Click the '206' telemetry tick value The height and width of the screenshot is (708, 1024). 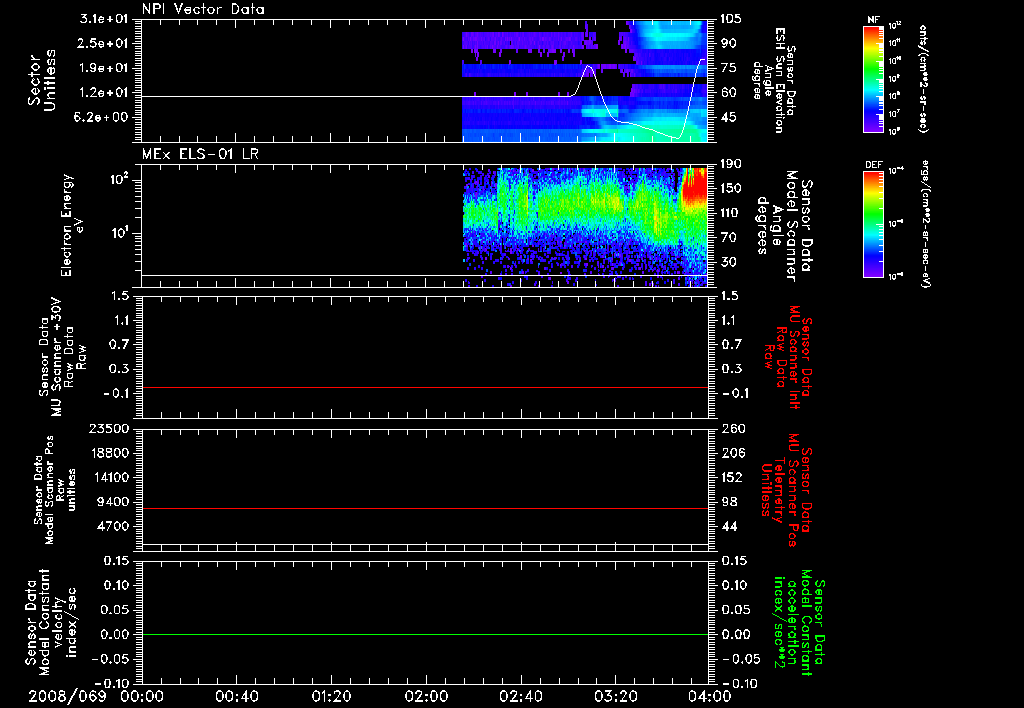pyautogui.click(x=732, y=453)
